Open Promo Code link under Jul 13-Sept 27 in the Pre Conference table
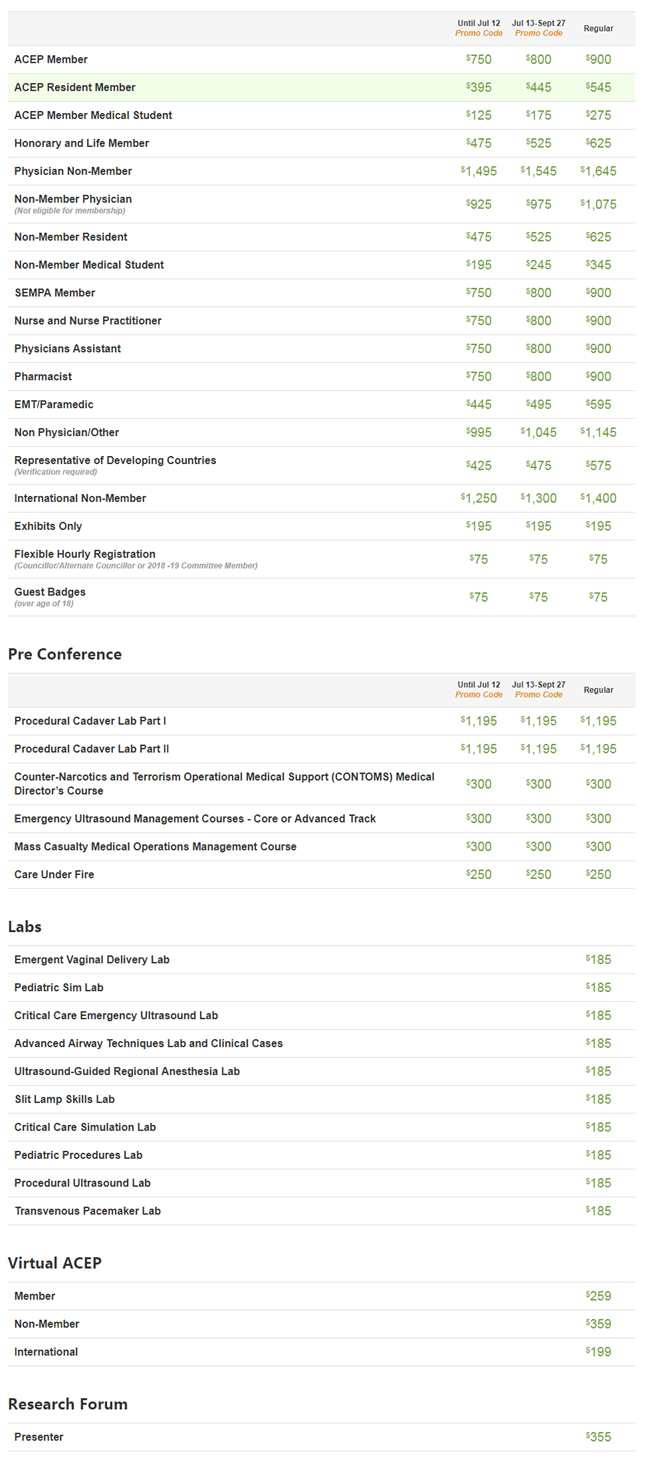This screenshot has height=1460, width=650. click(539, 695)
